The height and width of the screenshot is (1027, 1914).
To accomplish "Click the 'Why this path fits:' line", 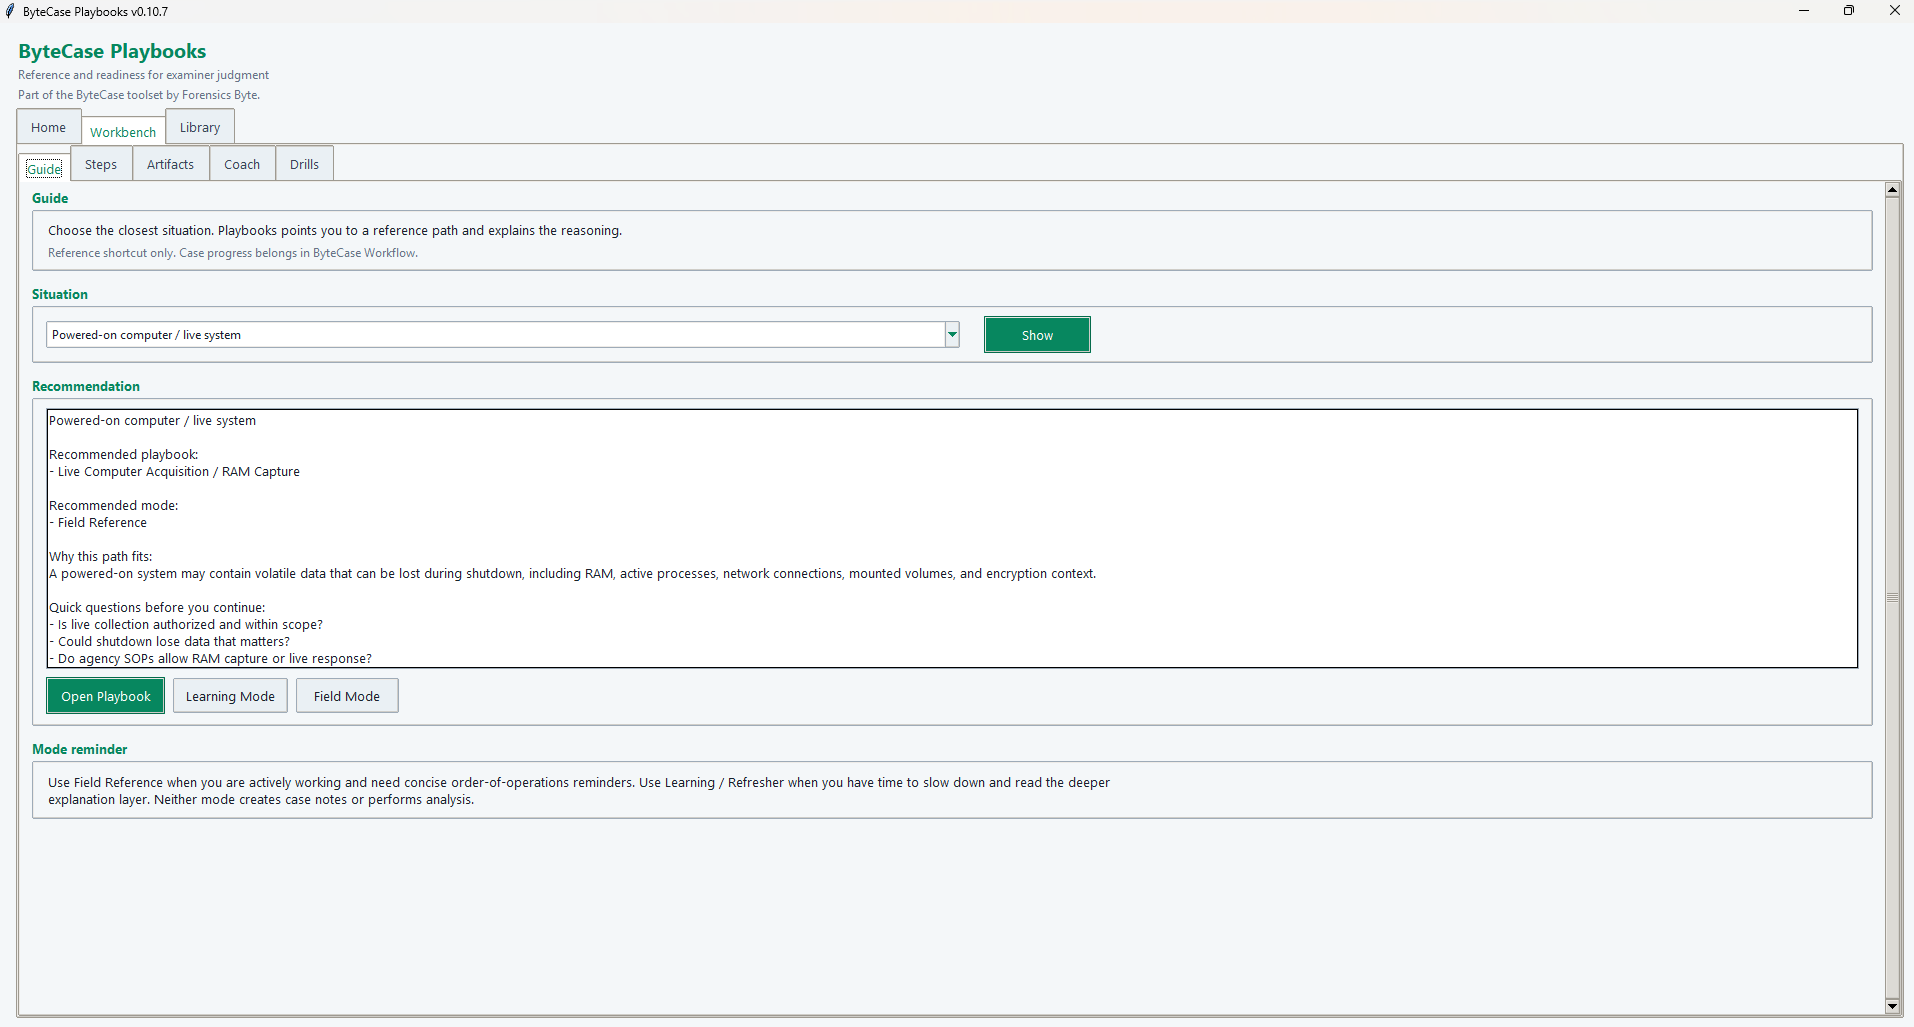I will (x=101, y=557).
